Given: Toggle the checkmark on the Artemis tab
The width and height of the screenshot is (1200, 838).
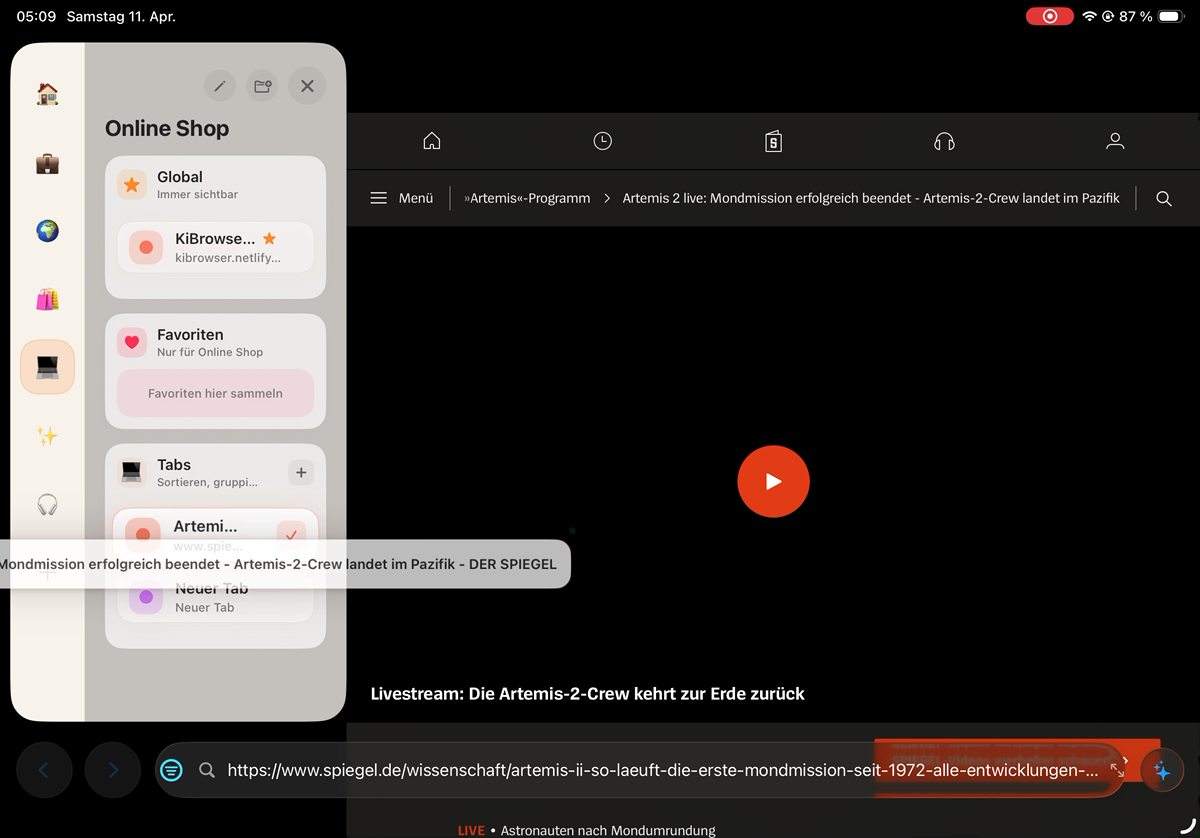Looking at the screenshot, I should pos(292,534).
